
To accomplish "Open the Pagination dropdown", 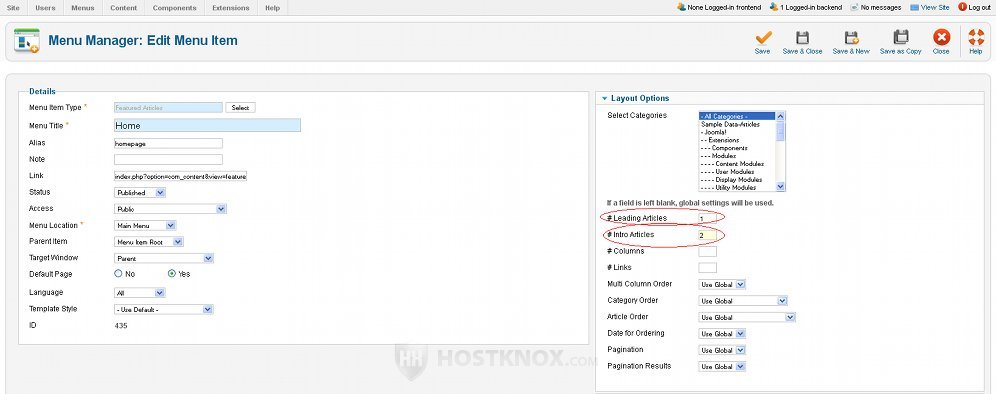I will [x=722, y=350].
